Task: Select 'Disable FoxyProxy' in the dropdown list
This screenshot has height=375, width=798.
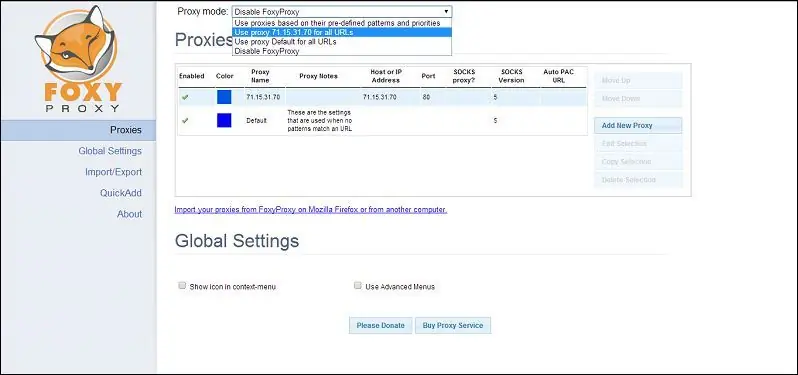Action: pyautogui.click(x=341, y=51)
